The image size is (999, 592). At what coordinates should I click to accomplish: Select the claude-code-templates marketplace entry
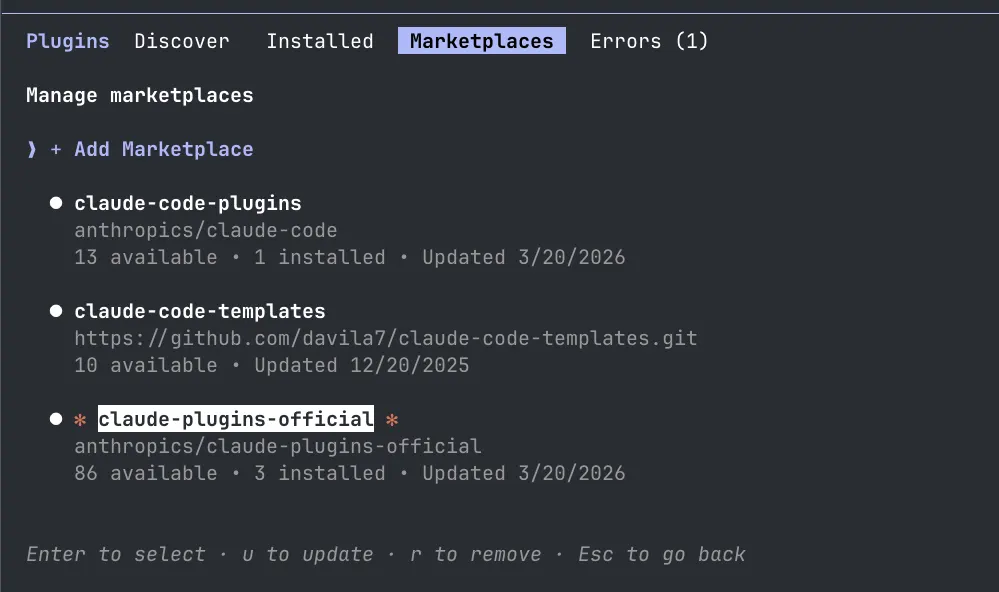200,311
